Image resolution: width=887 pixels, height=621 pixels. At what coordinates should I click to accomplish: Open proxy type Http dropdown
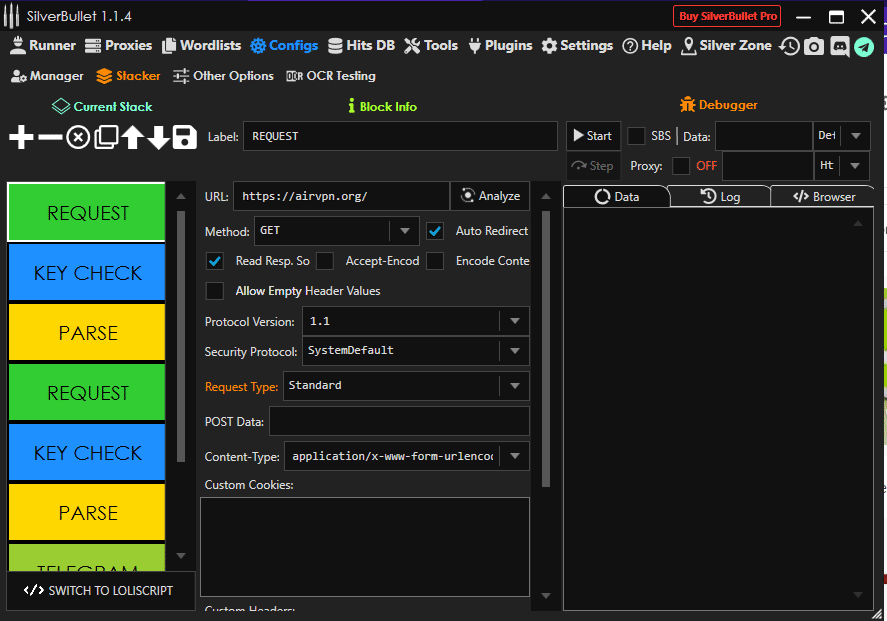842,166
